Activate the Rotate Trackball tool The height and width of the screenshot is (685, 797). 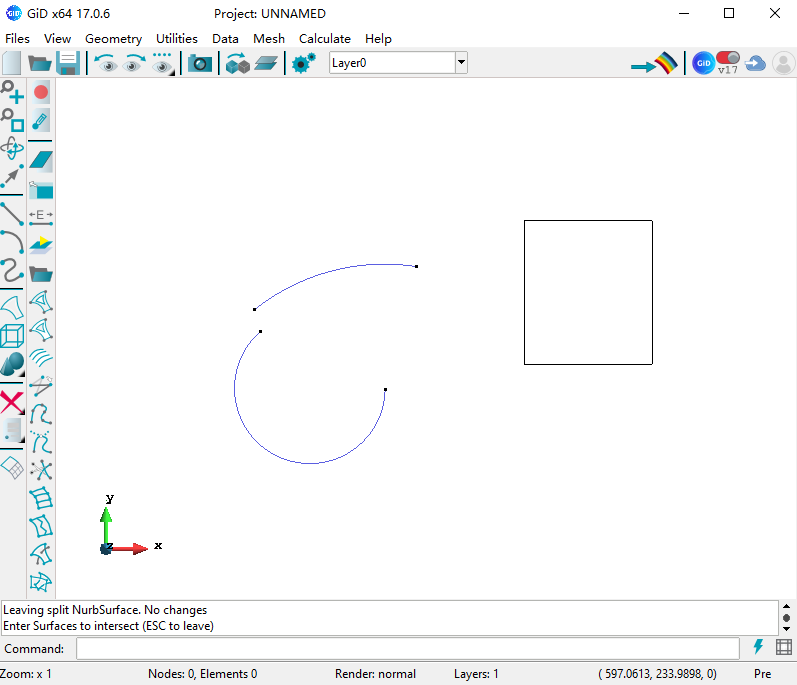click(x=12, y=148)
